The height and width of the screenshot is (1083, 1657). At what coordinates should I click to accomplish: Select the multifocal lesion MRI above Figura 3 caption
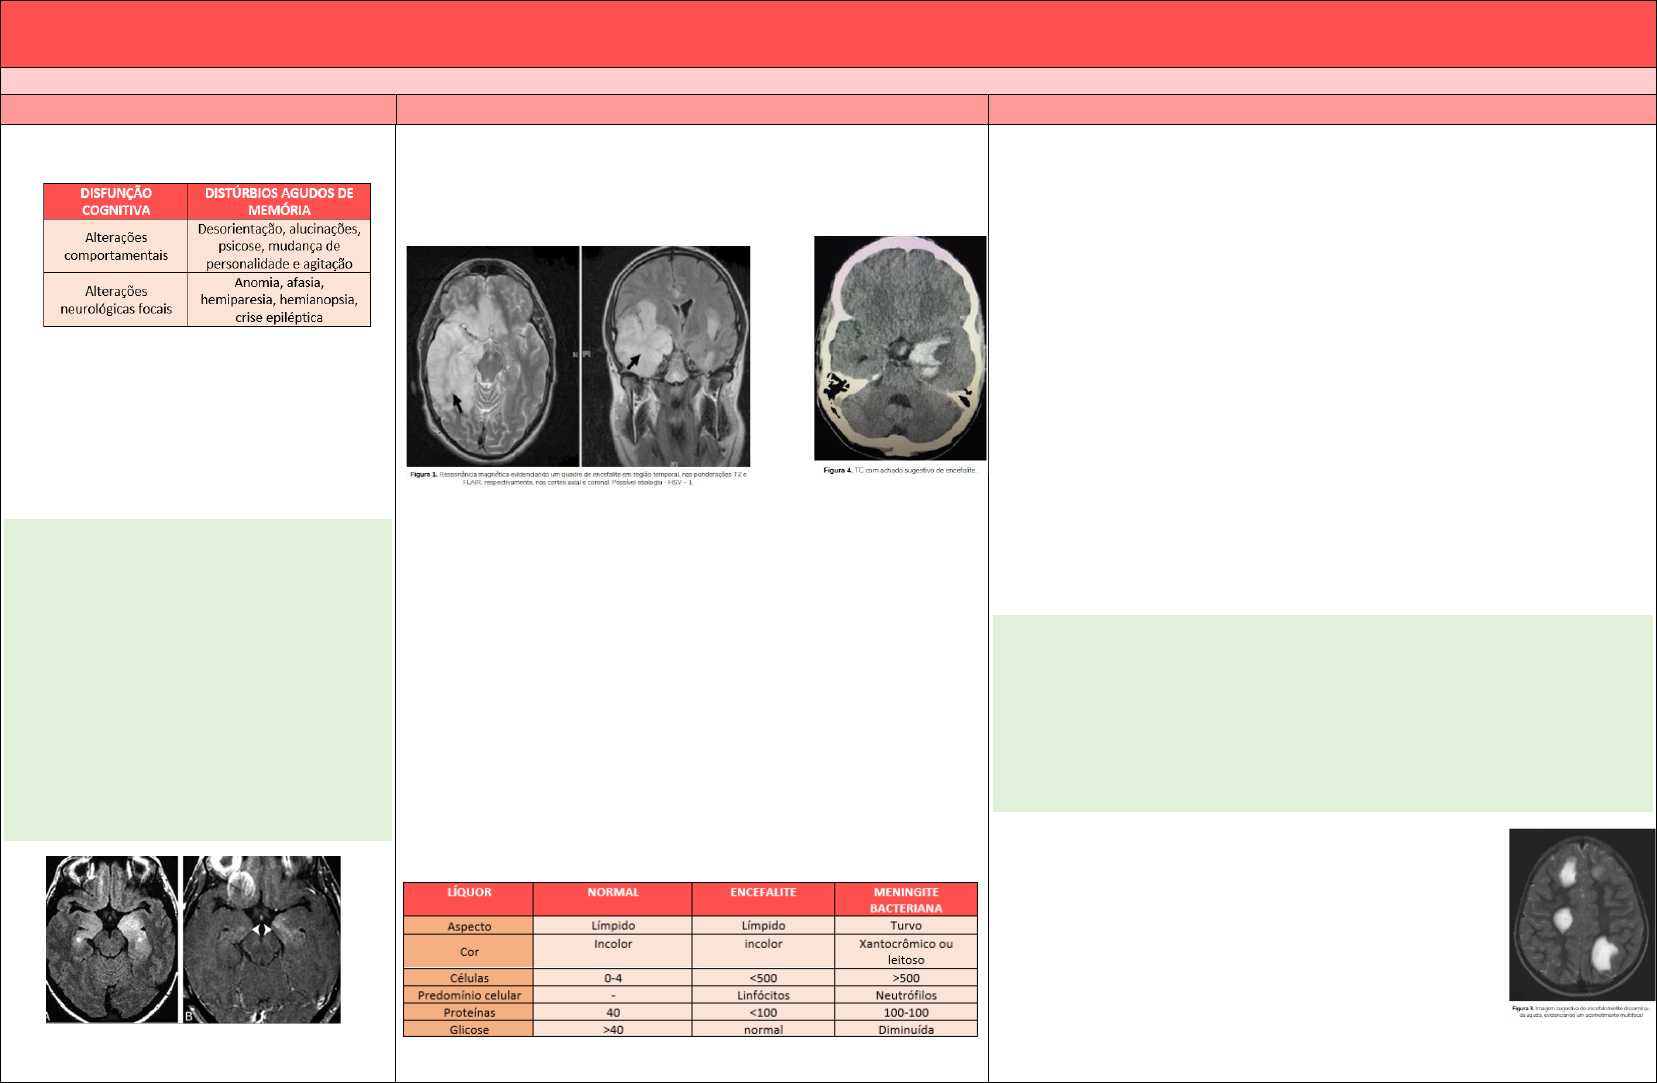pos(1582,914)
